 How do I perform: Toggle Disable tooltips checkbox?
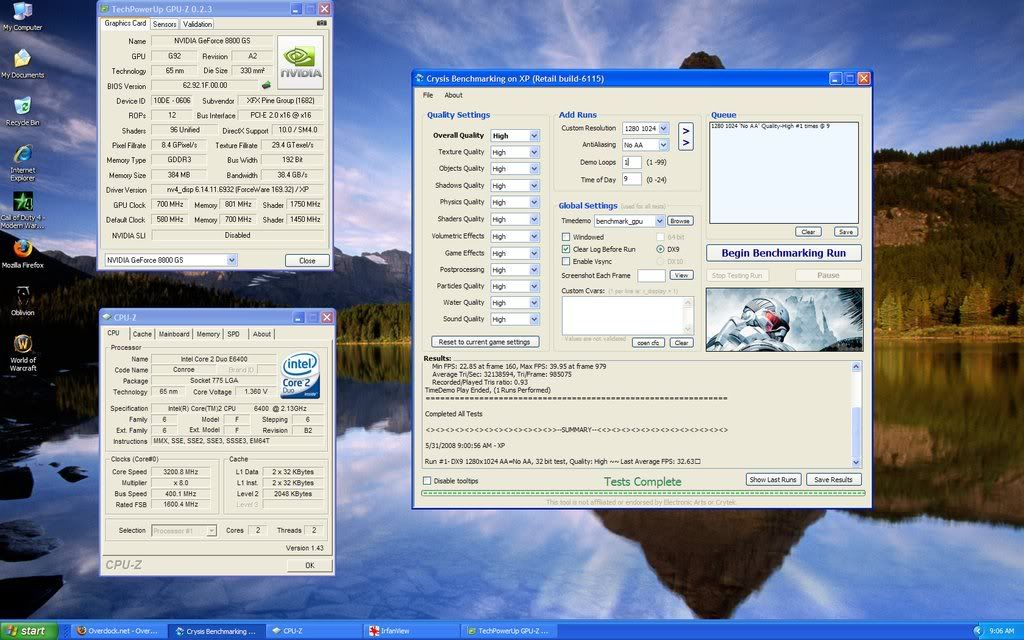tap(427, 481)
